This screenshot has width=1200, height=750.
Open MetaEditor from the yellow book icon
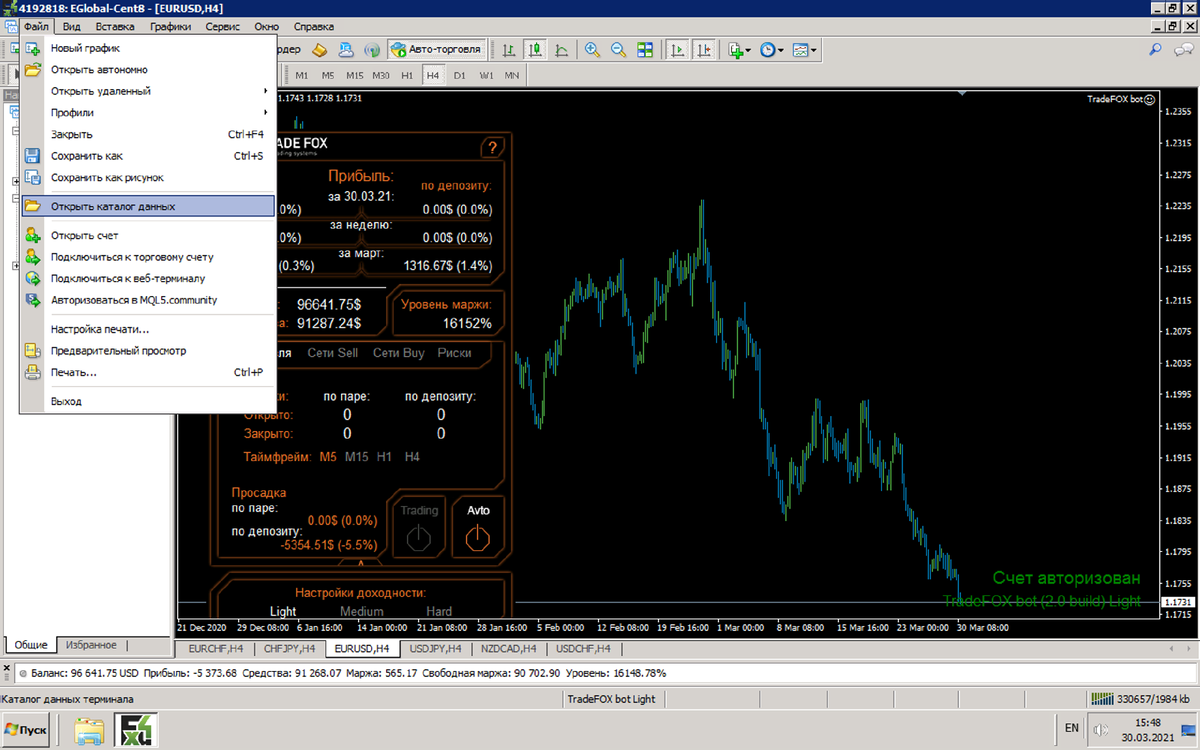pyautogui.click(x=320, y=49)
